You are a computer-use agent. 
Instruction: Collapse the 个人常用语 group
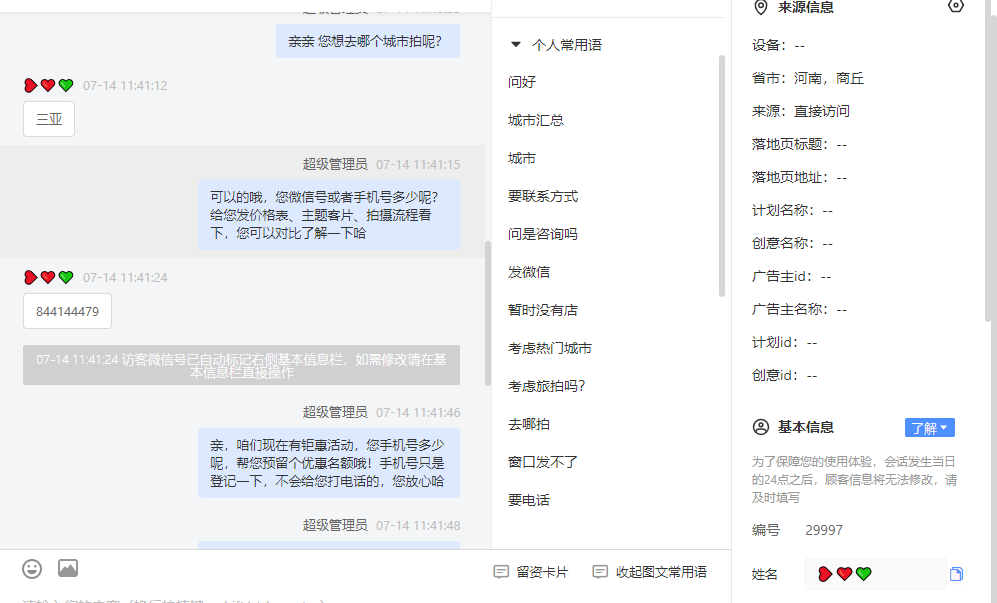[516, 45]
